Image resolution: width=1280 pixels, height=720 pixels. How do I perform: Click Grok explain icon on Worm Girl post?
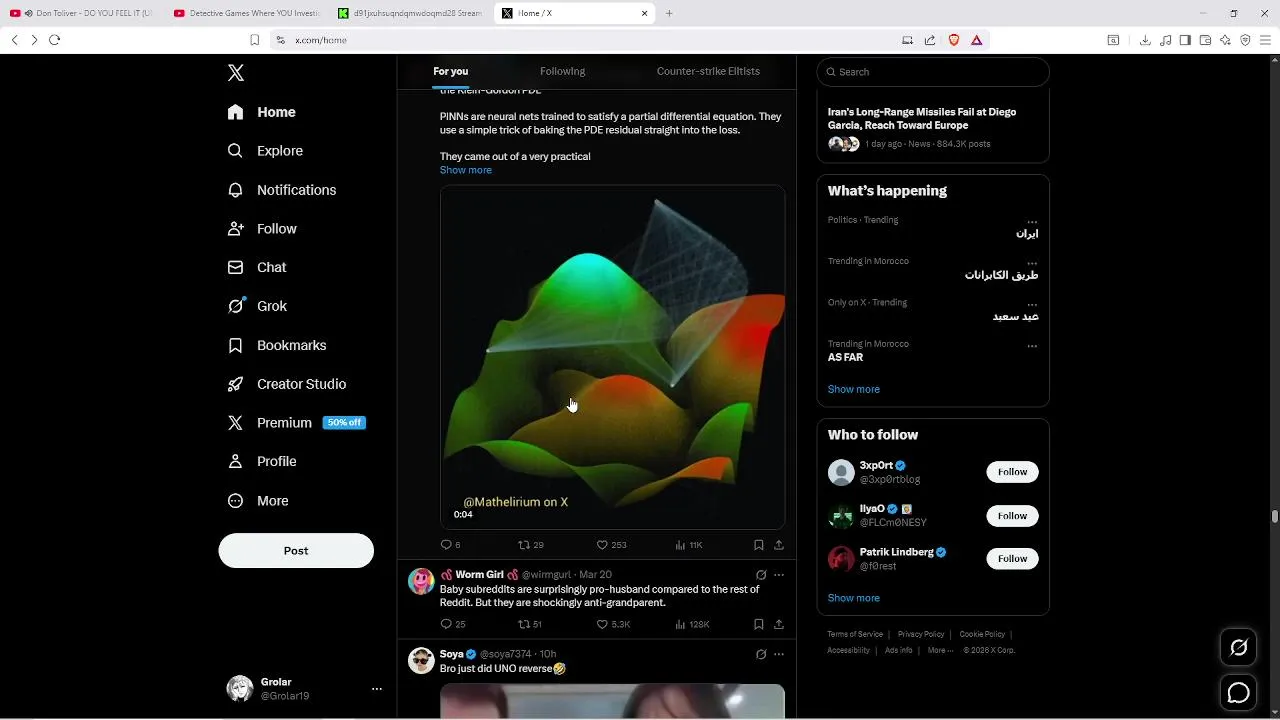tap(761, 575)
